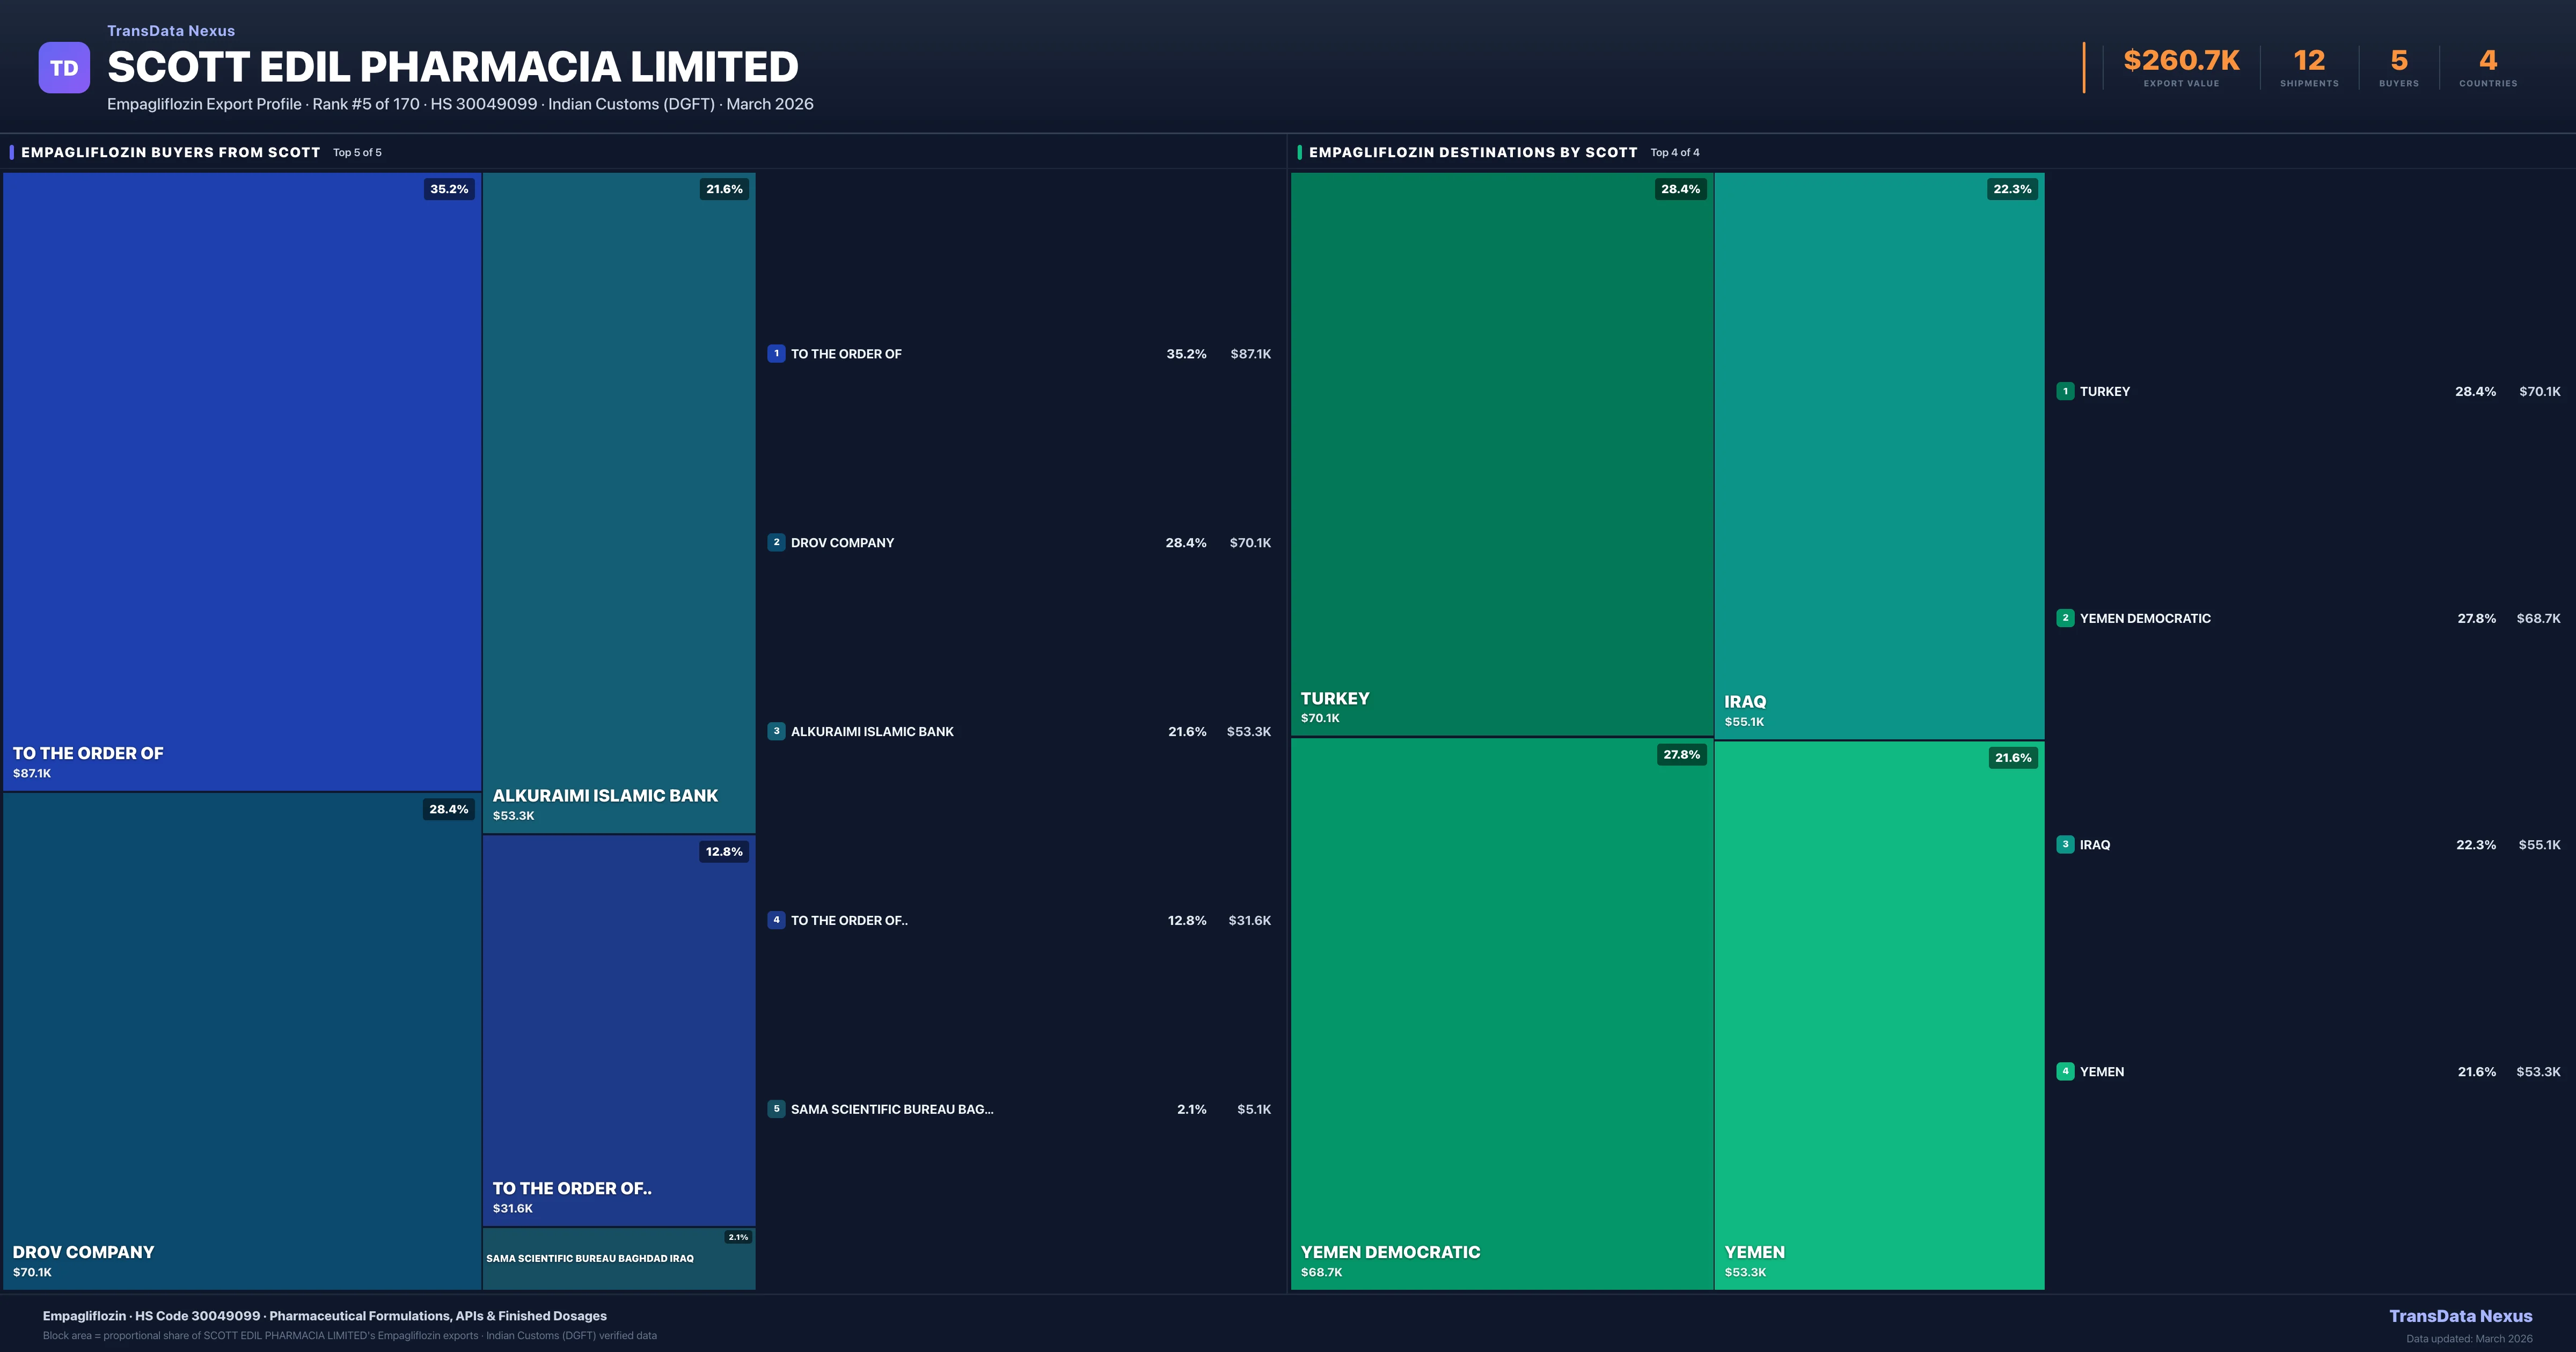Click the $260.7K export value stat
This screenshot has width=2576, height=1352.
click(2181, 61)
